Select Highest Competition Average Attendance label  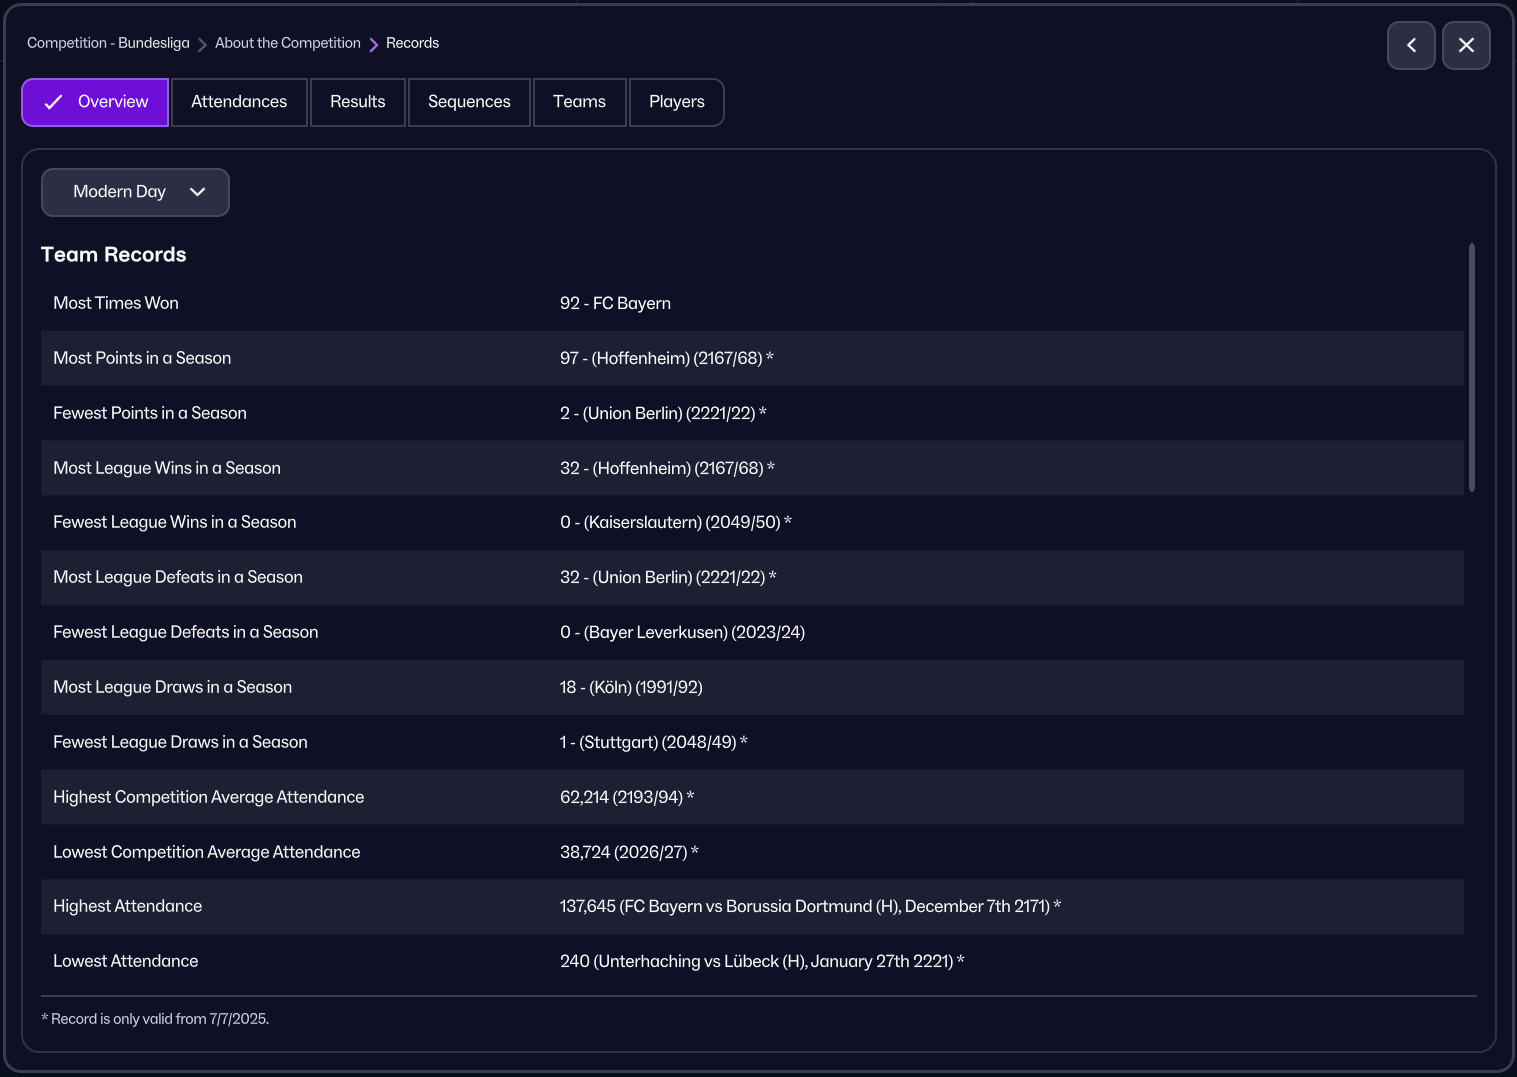pyautogui.click(x=209, y=797)
